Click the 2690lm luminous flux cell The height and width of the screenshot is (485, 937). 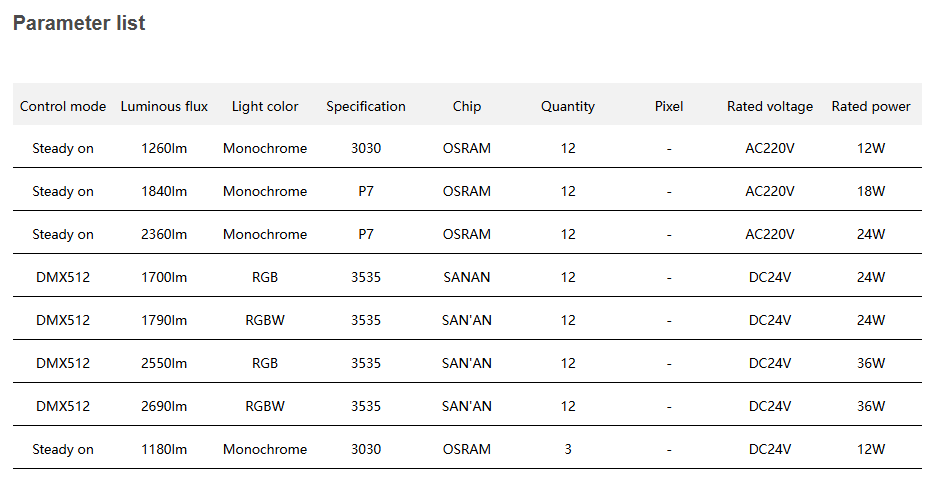(164, 406)
